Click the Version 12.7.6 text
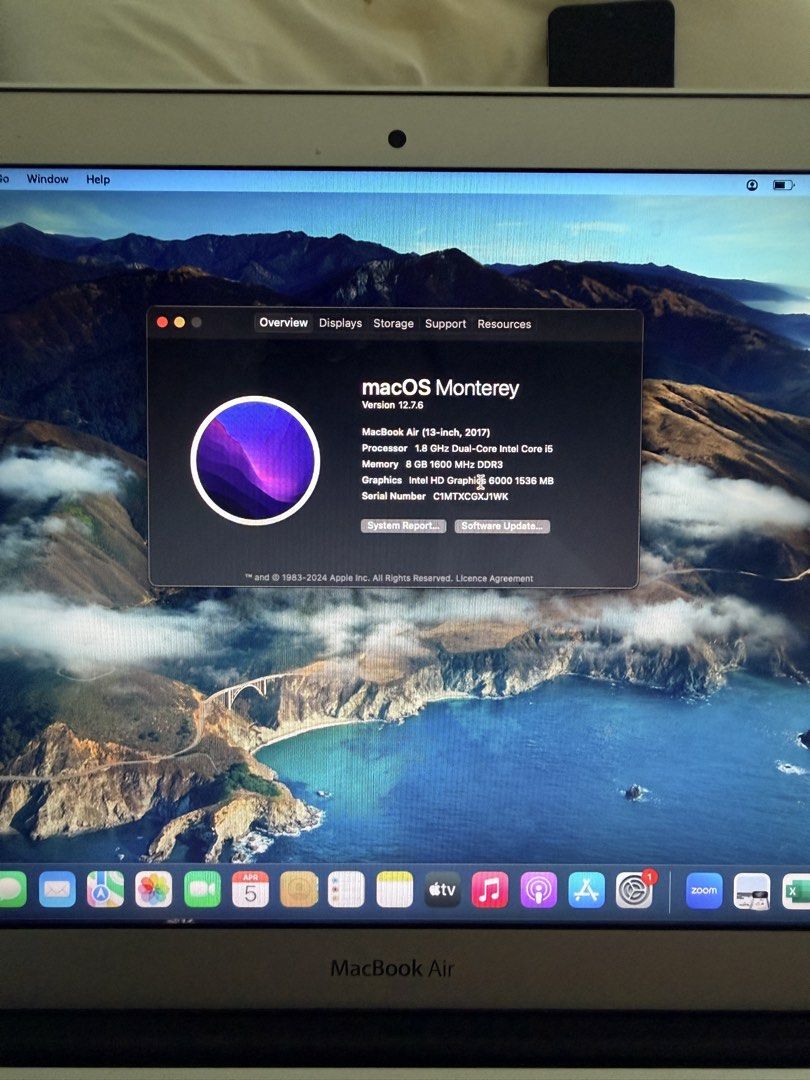This screenshot has width=810, height=1080. coord(393,405)
